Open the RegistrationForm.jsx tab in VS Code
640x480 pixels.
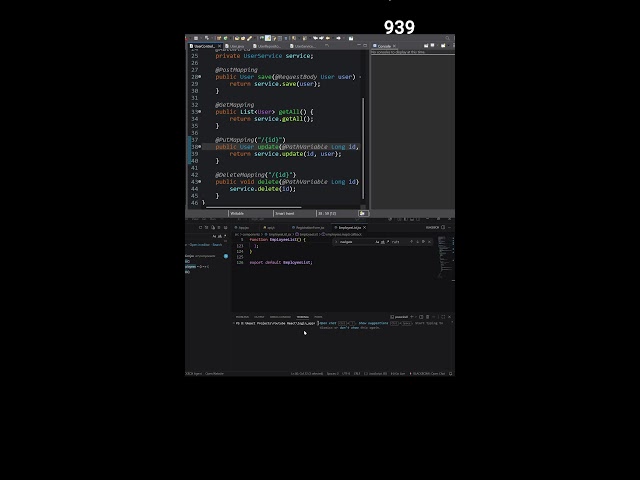click(x=309, y=228)
